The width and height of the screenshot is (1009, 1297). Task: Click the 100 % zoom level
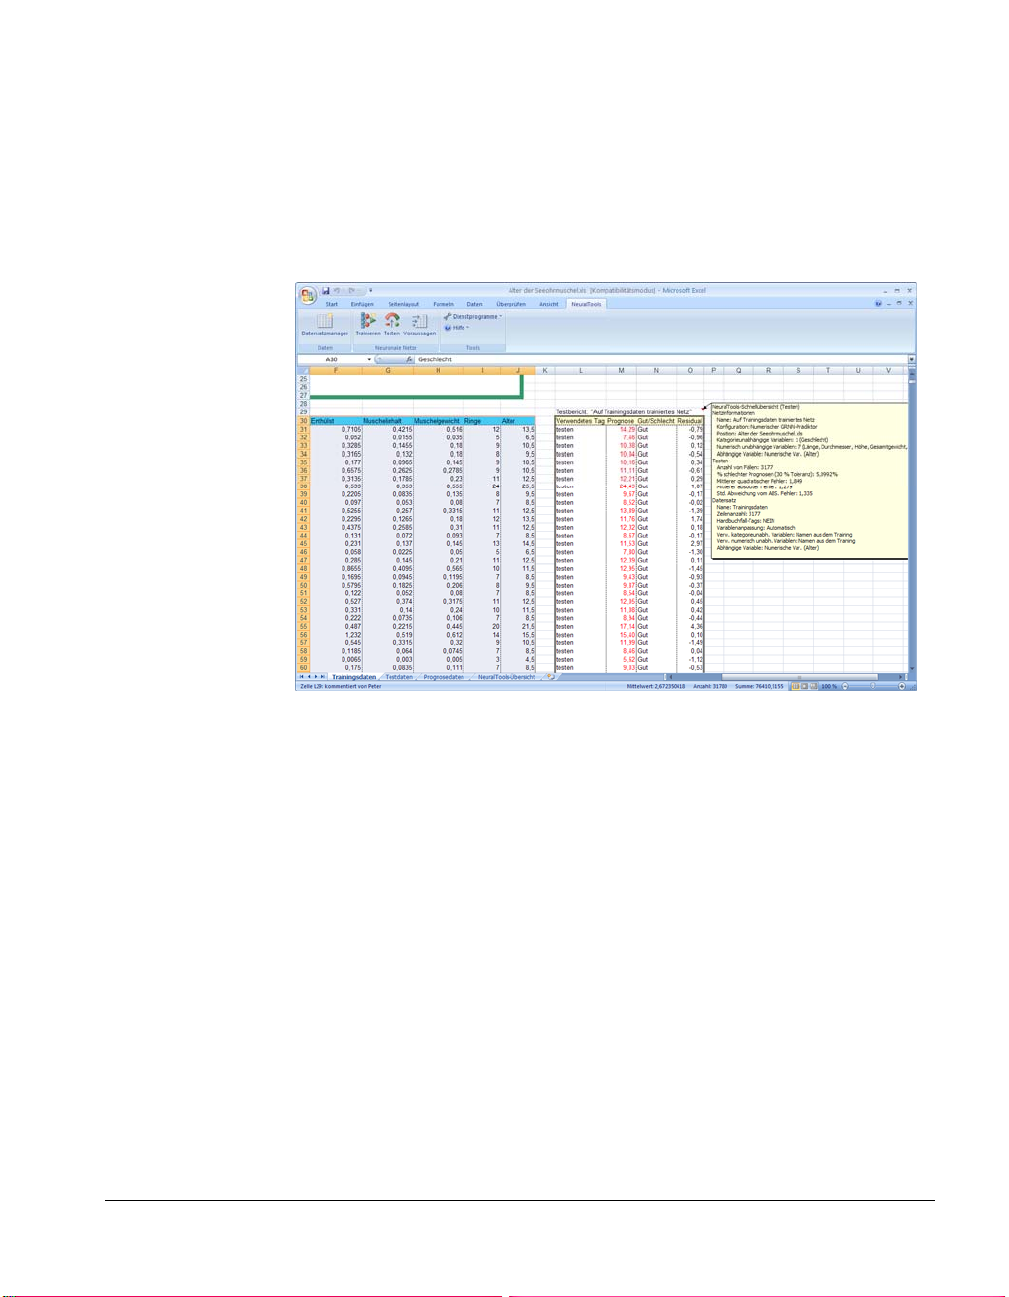pos(829,686)
